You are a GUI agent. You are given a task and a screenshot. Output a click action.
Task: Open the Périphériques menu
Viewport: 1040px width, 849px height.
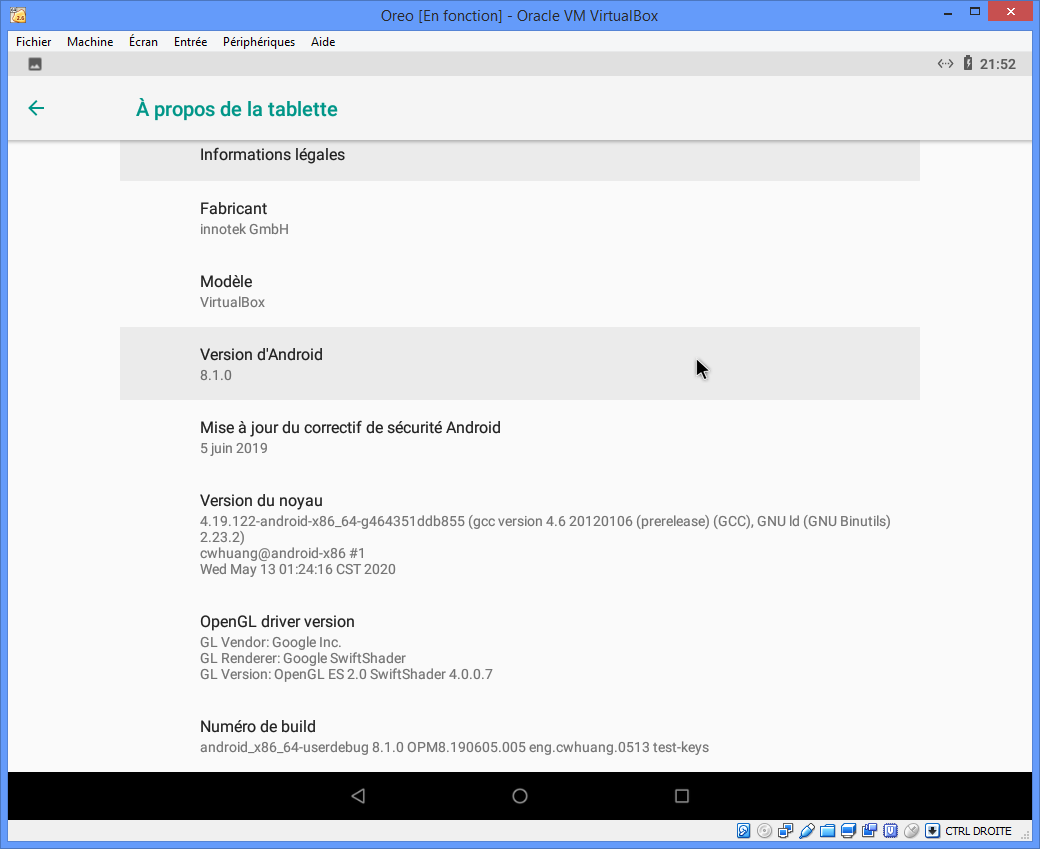coord(259,42)
